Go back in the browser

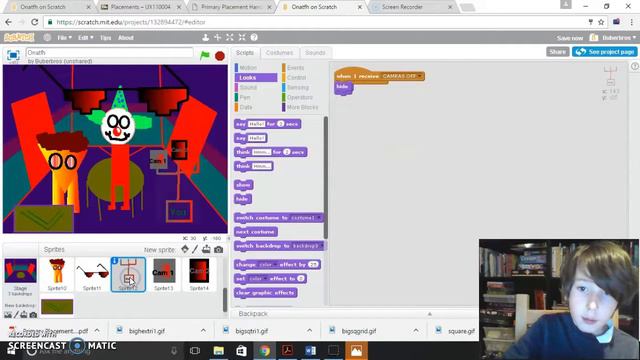click(9, 22)
